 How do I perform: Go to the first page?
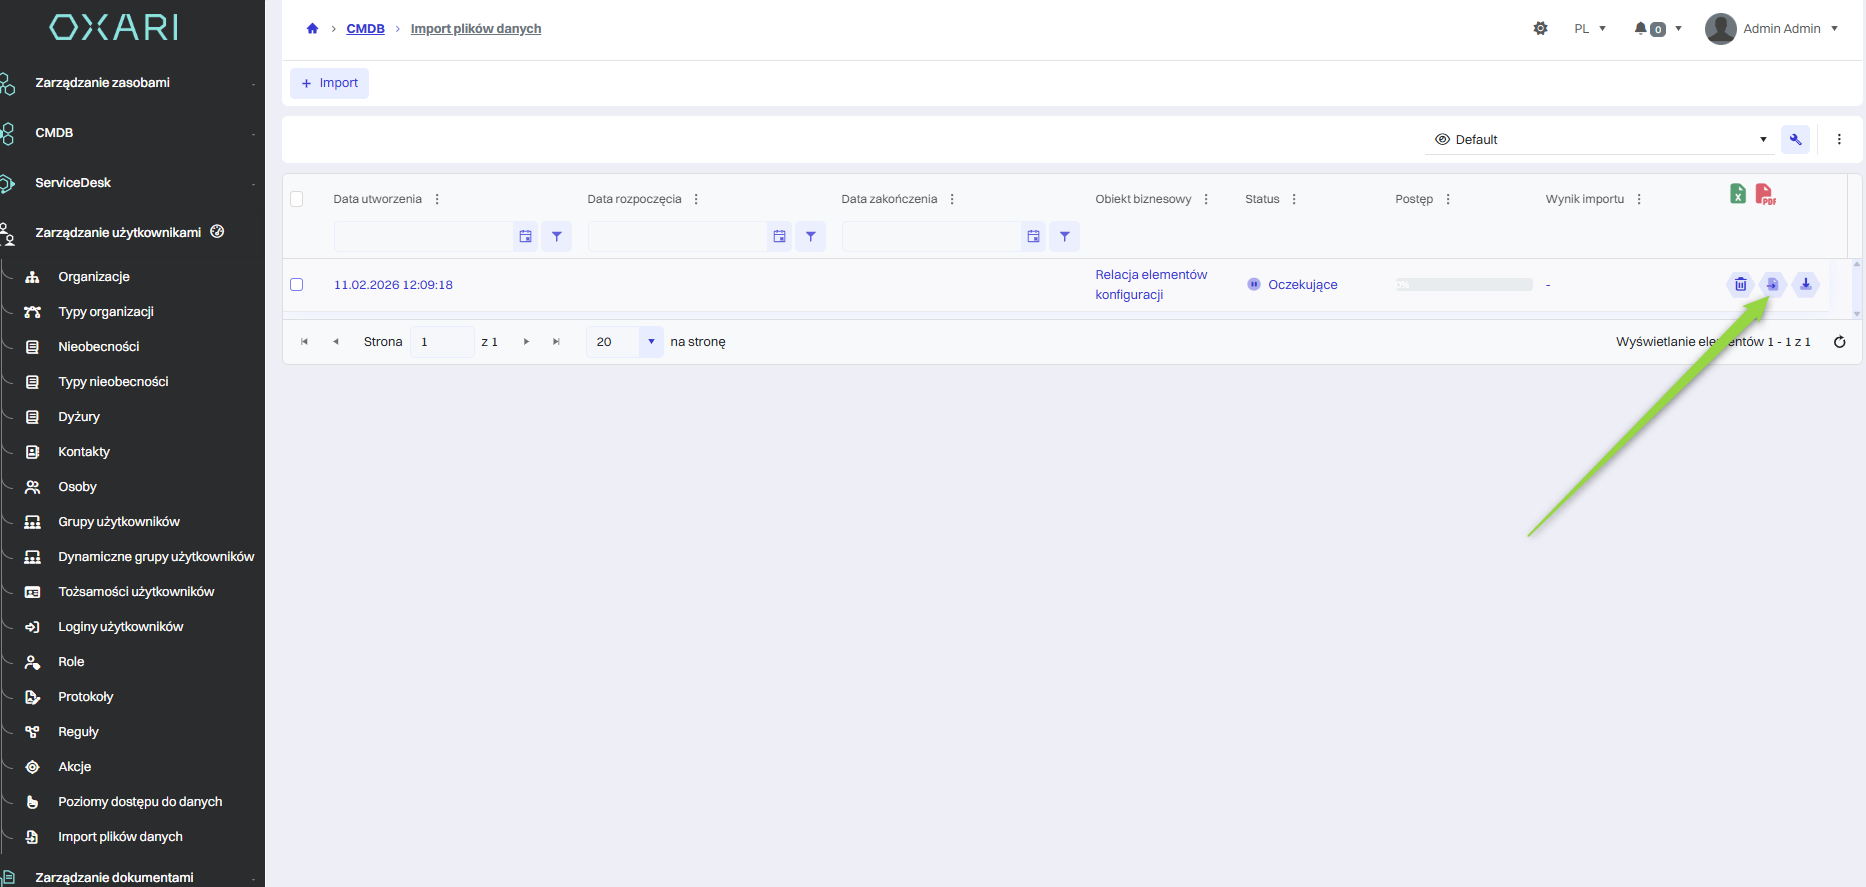pyautogui.click(x=304, y=342)
